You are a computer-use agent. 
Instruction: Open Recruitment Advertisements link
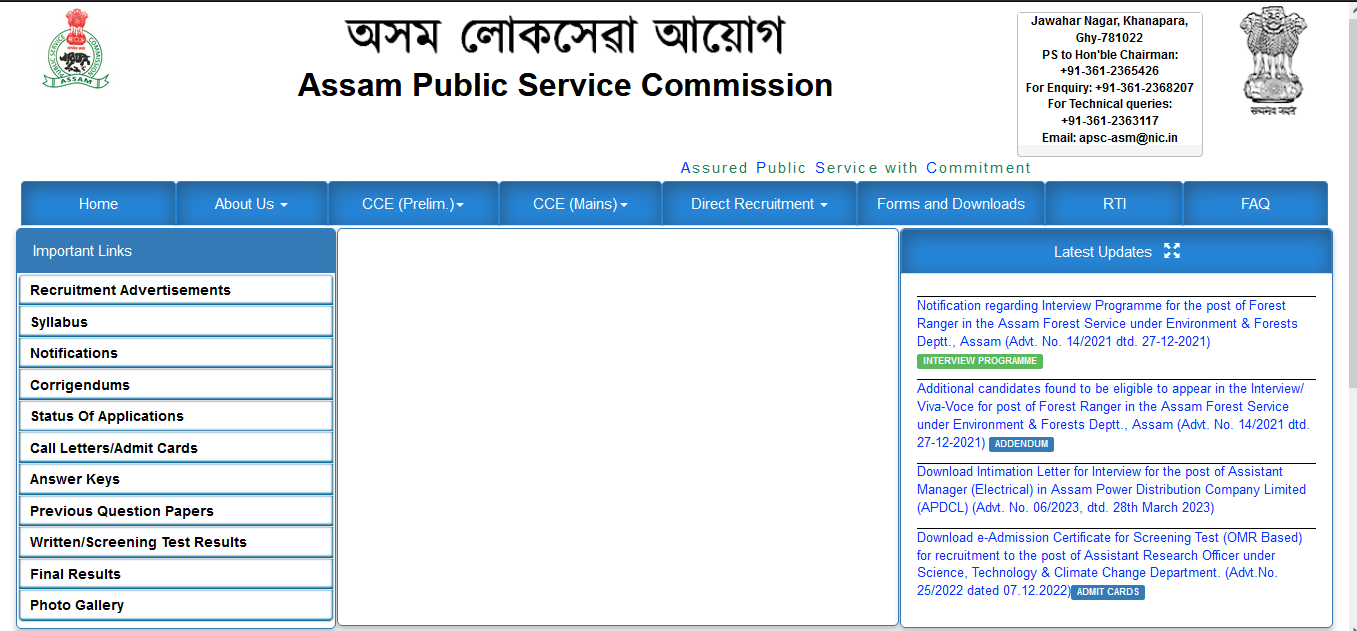pos(176,290)
